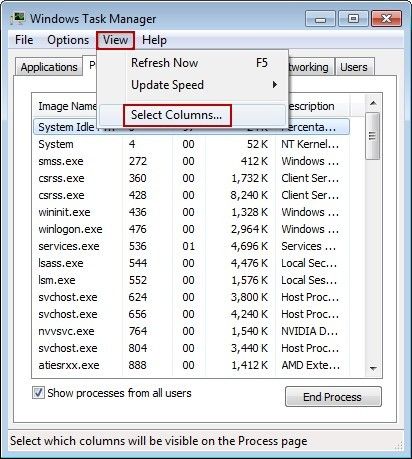Maximize the Task Manager window

pyautogui.click(x=353, y=19)
